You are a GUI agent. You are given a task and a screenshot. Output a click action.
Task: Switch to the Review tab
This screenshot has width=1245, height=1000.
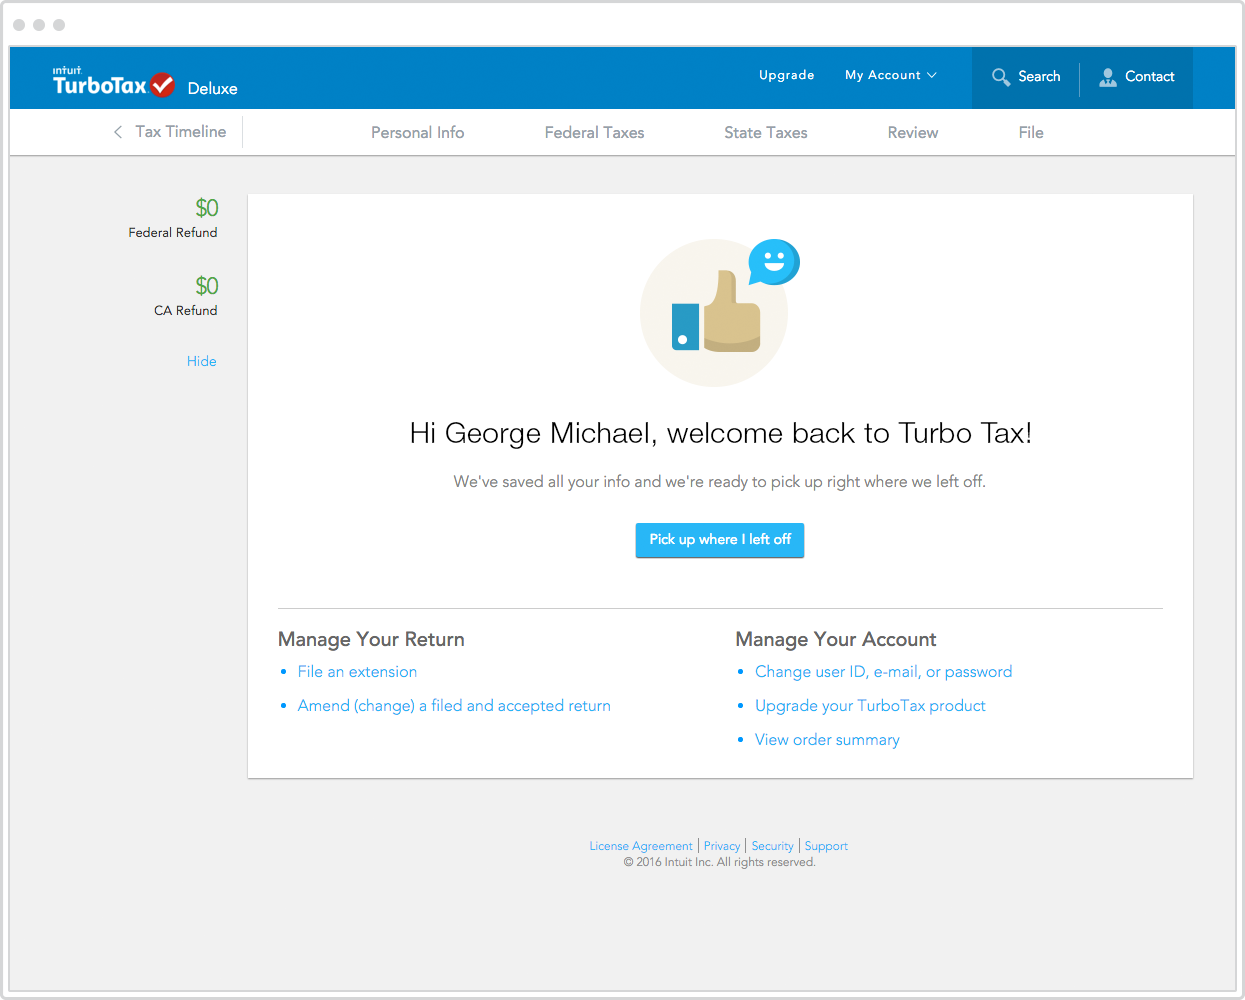click(913, 132)
